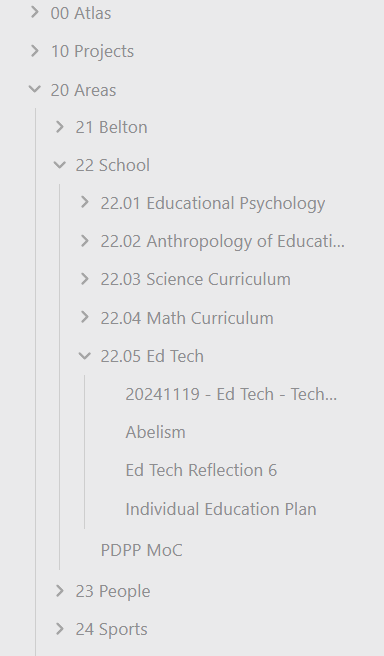Open the Ed Tech Reflection 6 note

point(201,470)
